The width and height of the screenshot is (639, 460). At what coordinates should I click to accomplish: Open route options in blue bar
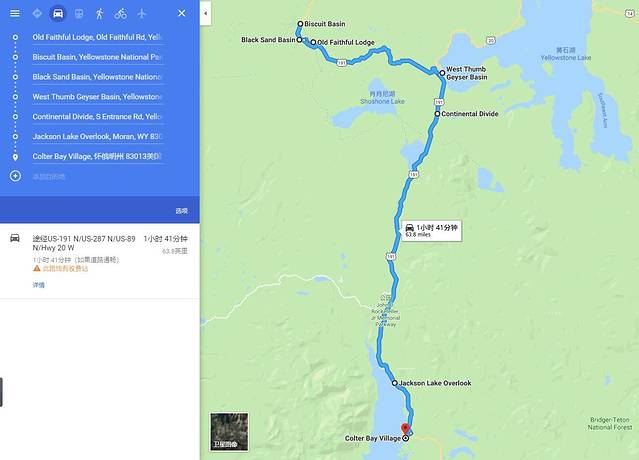[x=182, y=211]
